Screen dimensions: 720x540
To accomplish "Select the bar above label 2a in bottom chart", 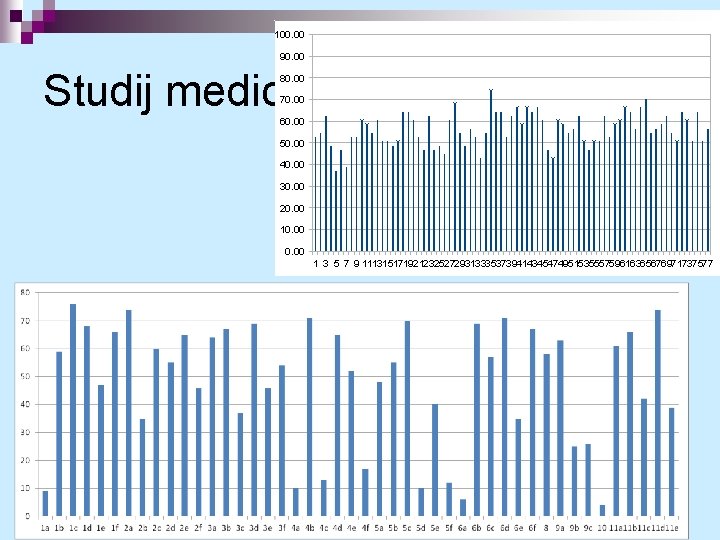I will tap(129, 413).
